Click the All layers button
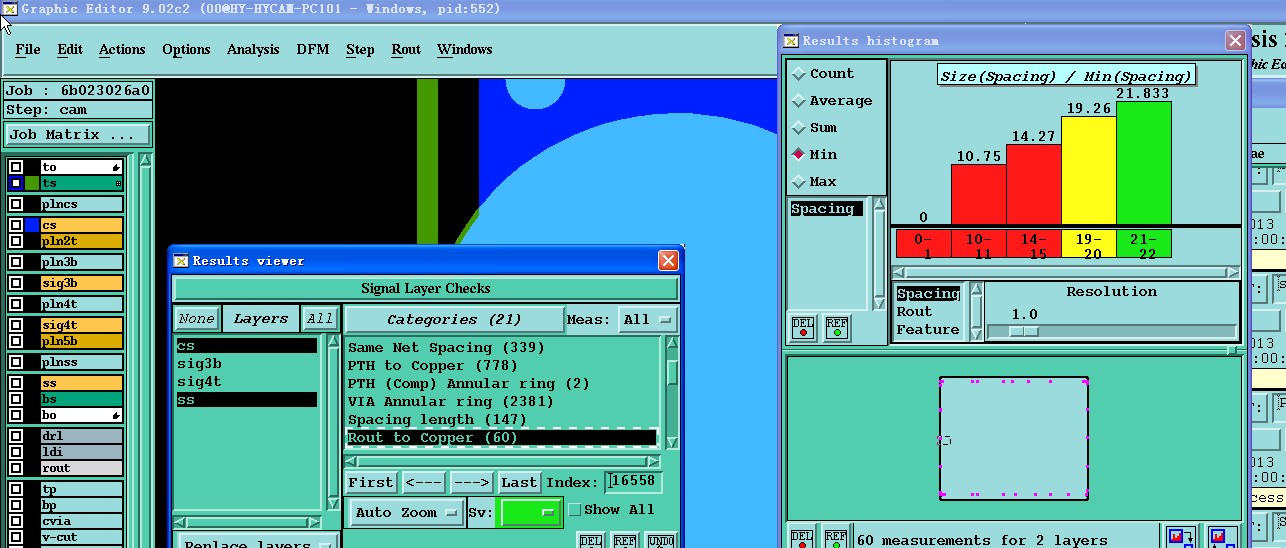The width and height of the screenshot is (1286, 548). pyautogui.click(x=320, y=319)
